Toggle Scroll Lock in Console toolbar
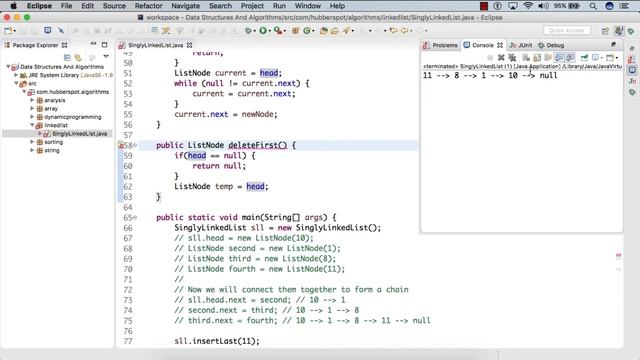This screenshot has width=640, height=360. pos(537,58)
